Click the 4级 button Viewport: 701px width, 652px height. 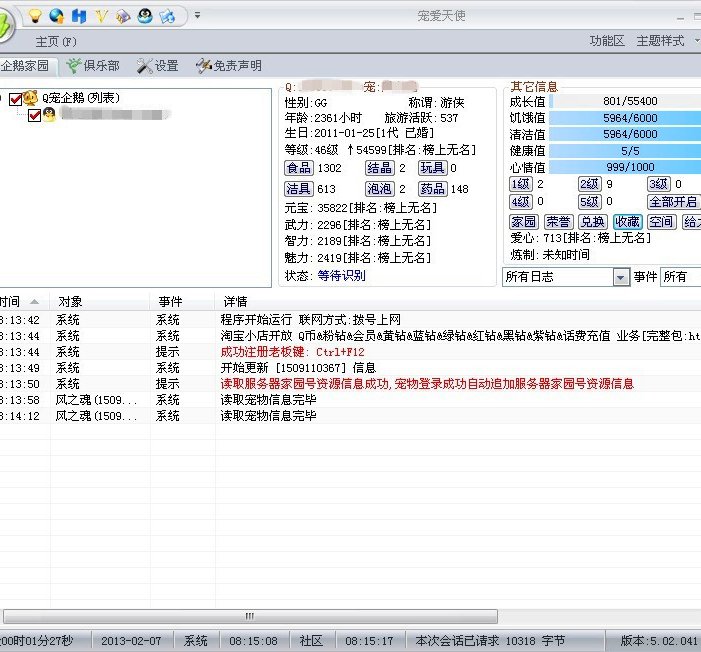521,202
